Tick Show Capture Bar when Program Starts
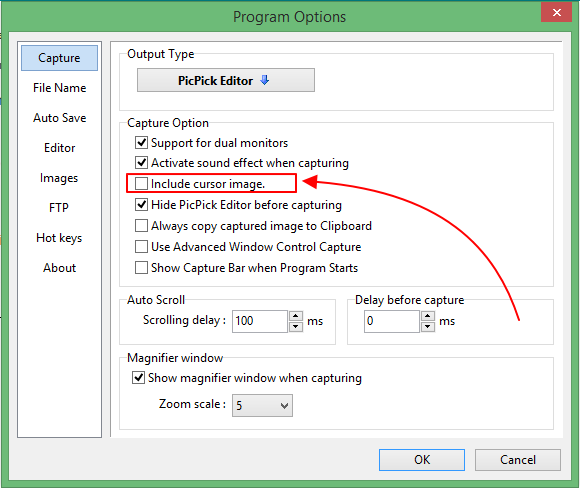 (141, 267)
